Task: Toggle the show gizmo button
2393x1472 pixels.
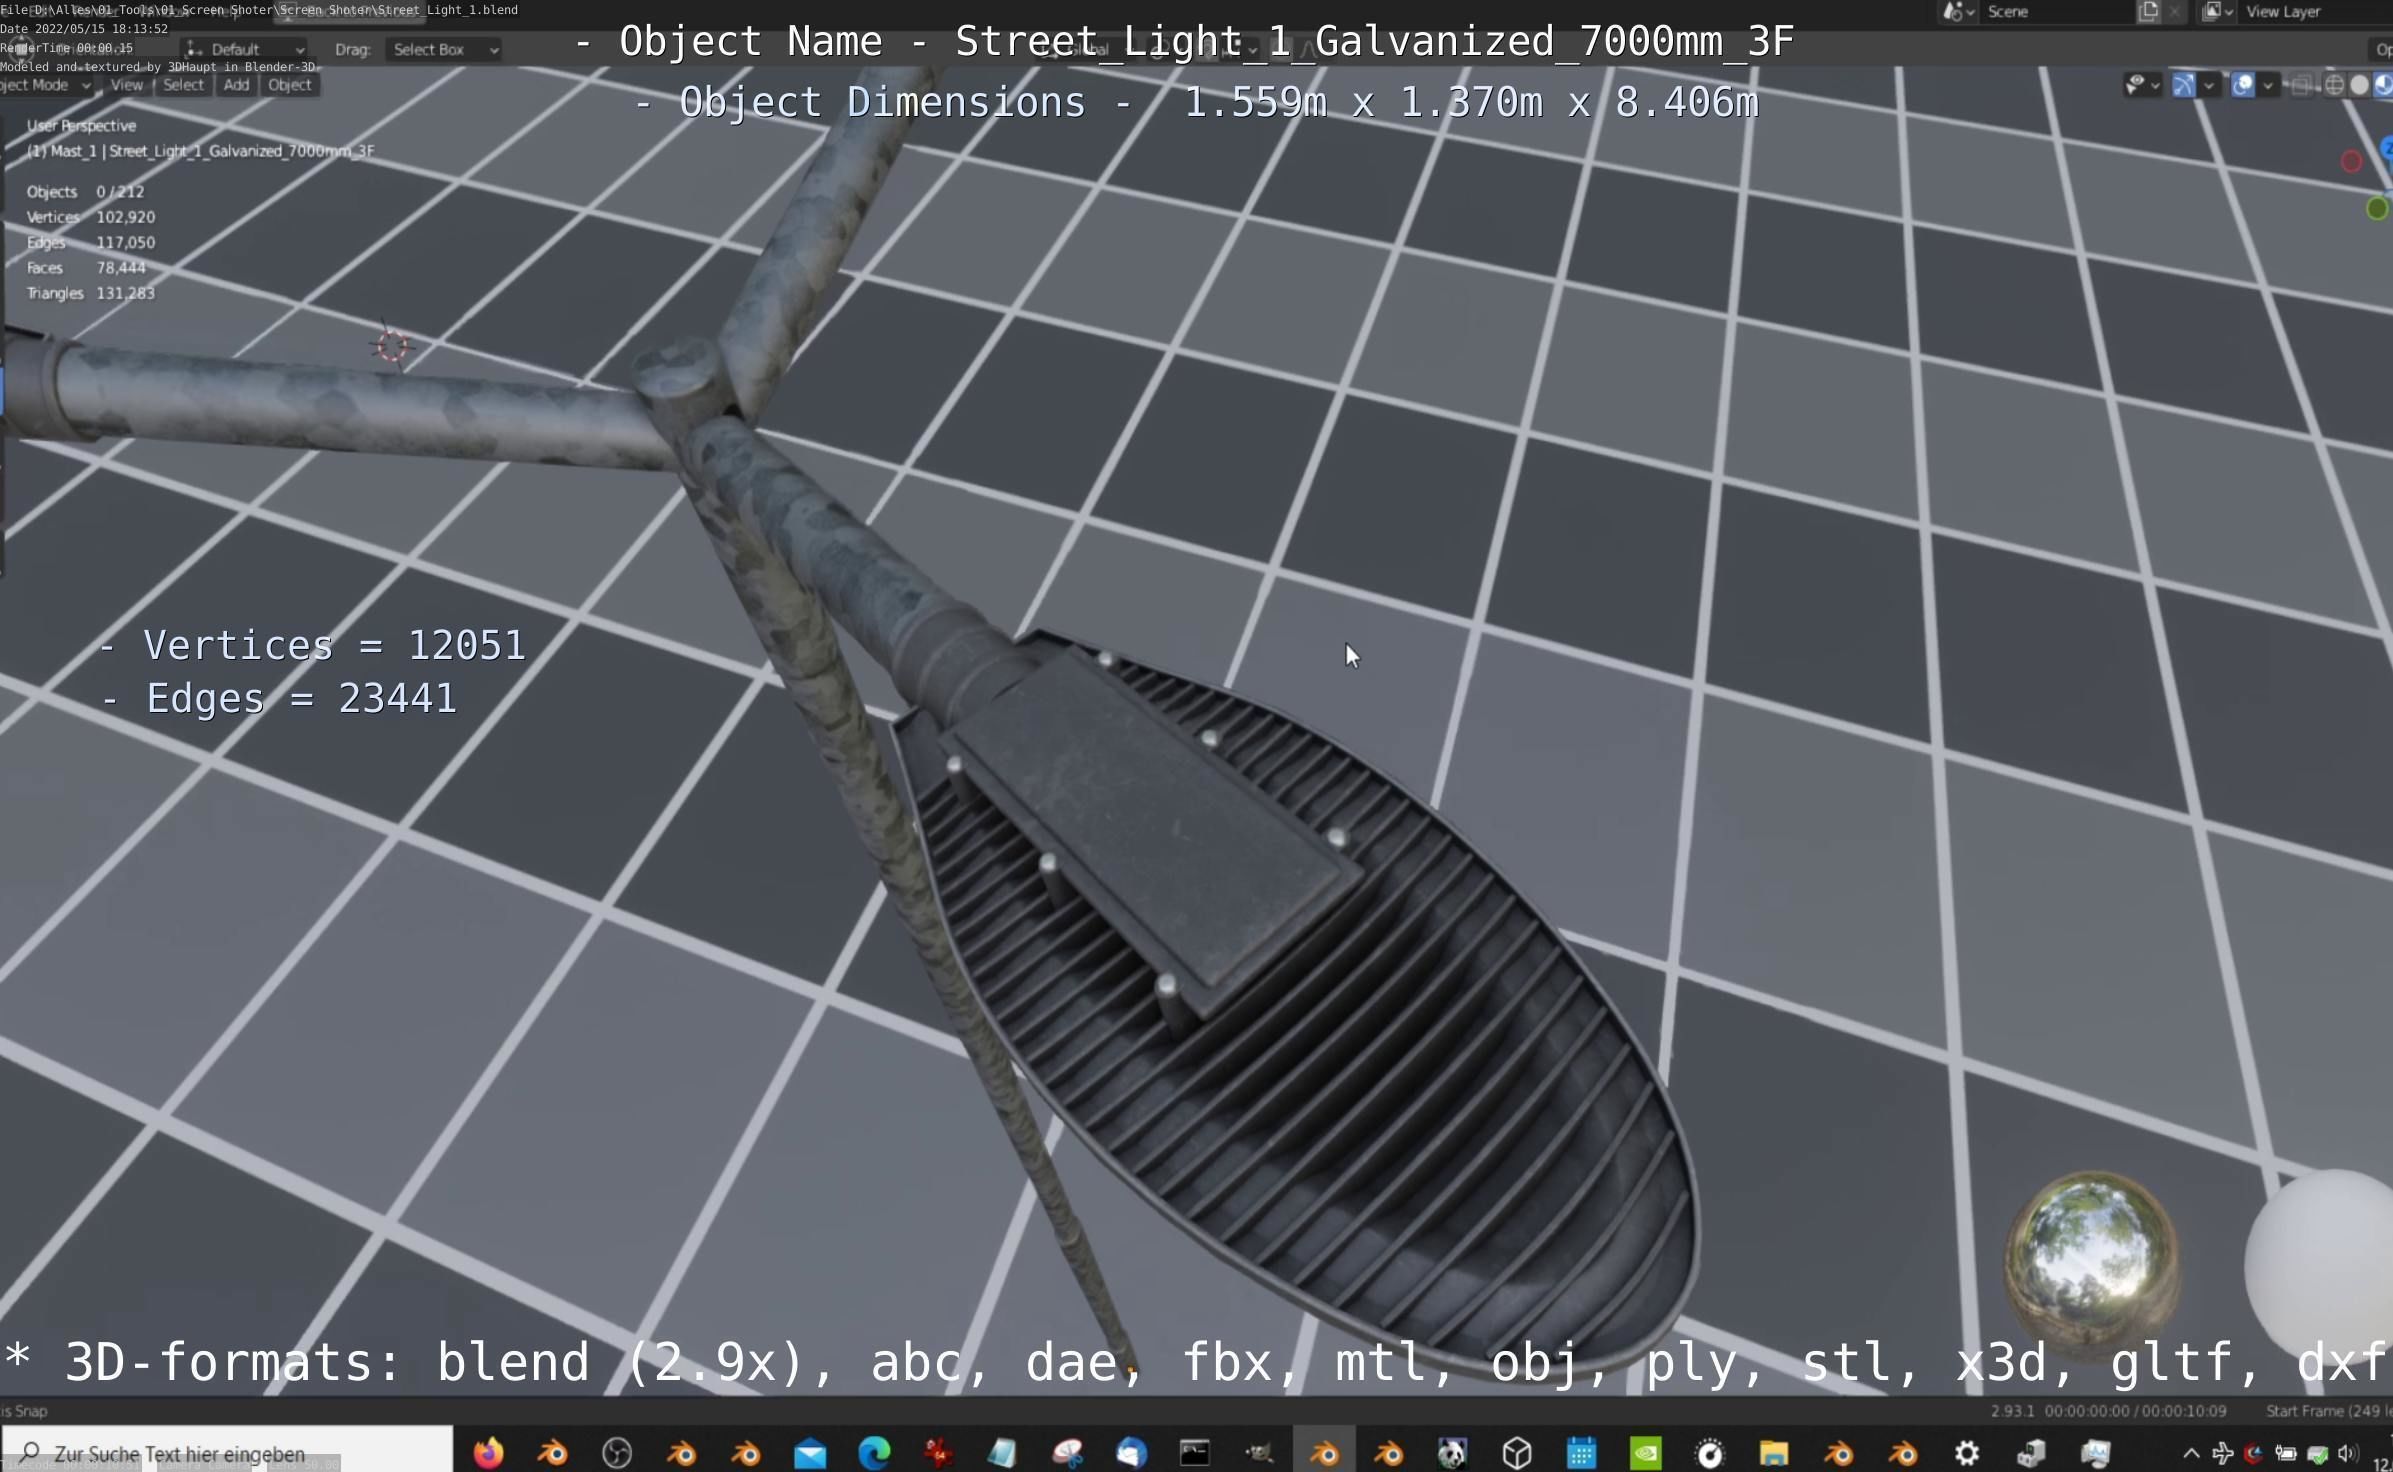Action: click(x=2184, y=85)
